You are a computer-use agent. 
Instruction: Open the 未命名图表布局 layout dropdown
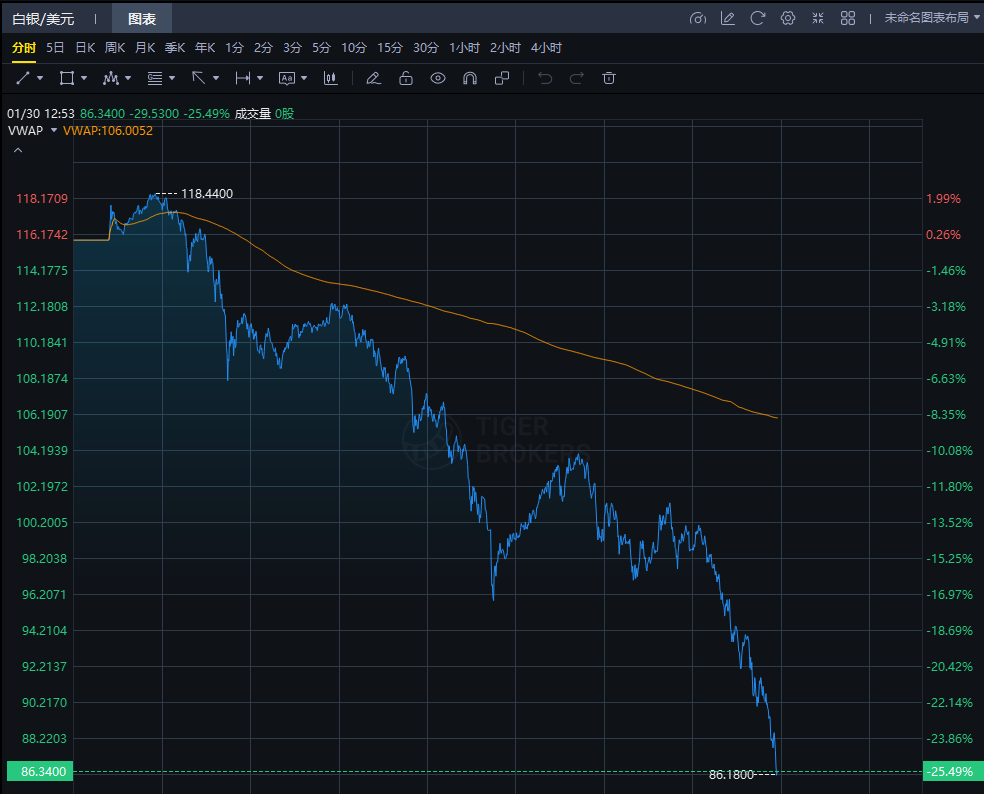pos(926,18)
